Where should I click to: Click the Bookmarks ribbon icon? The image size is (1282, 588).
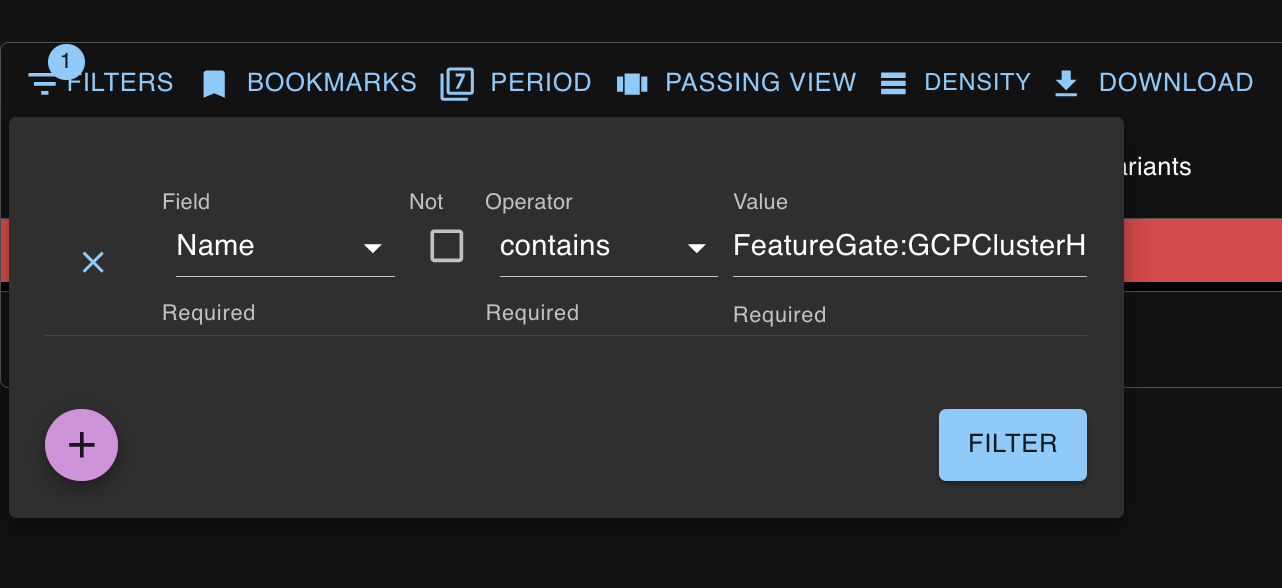214,84
